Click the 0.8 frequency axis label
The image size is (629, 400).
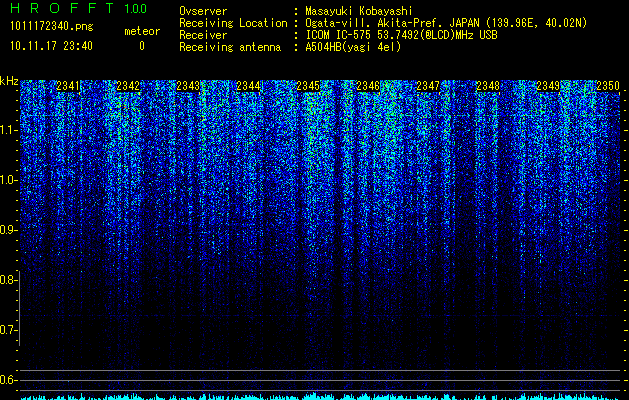pyautogui.click(x=8, y=280)
